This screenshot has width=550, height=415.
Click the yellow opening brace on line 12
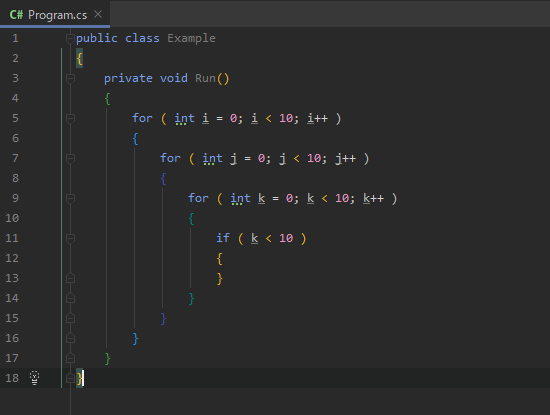220,259
